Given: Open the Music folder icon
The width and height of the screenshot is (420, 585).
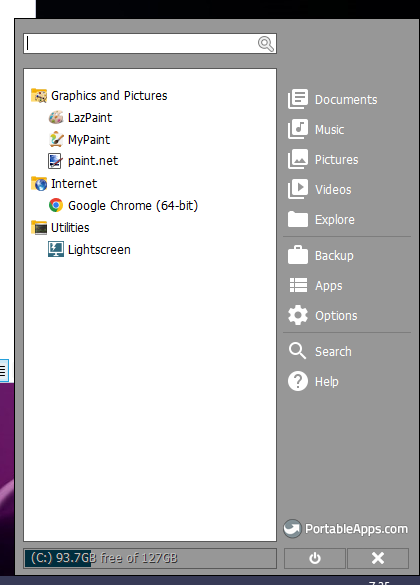Looking at the screenshot, I should point(298,129).
